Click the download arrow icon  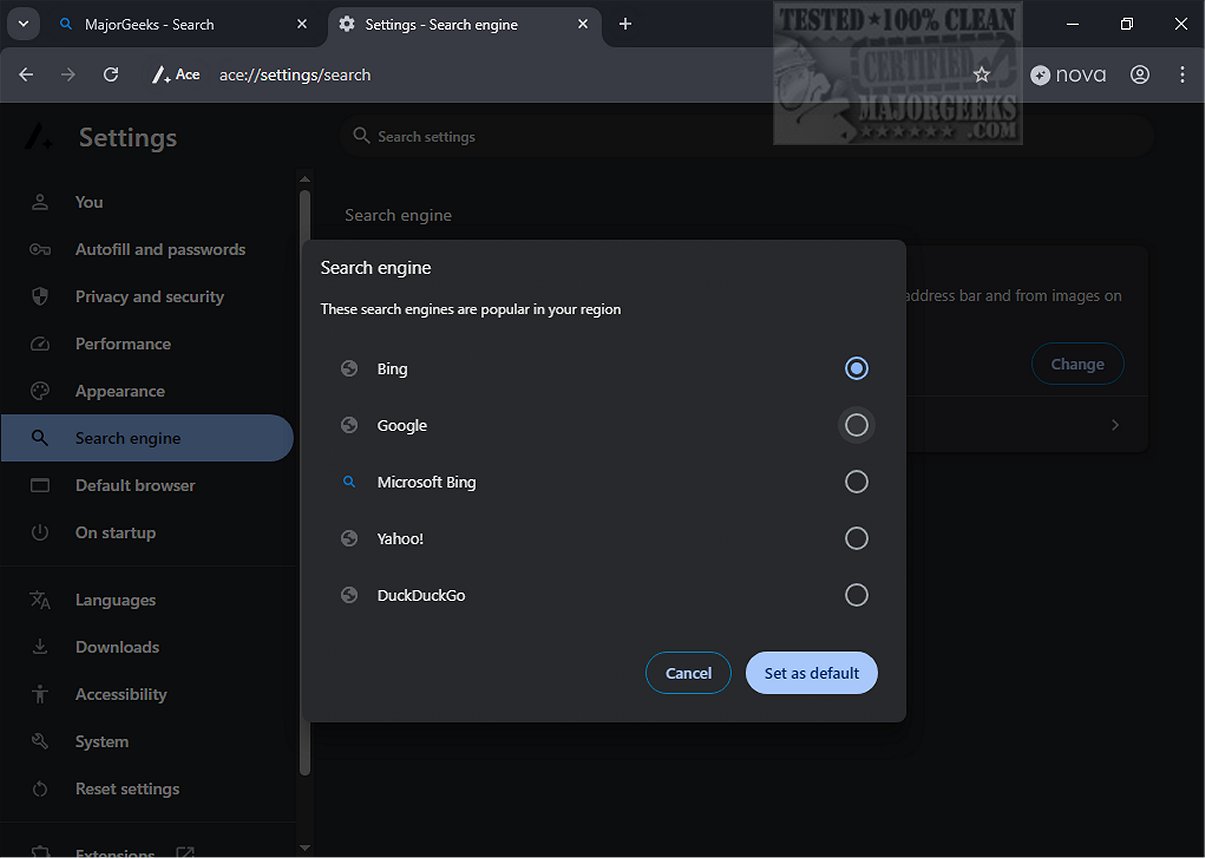point(40,647)
